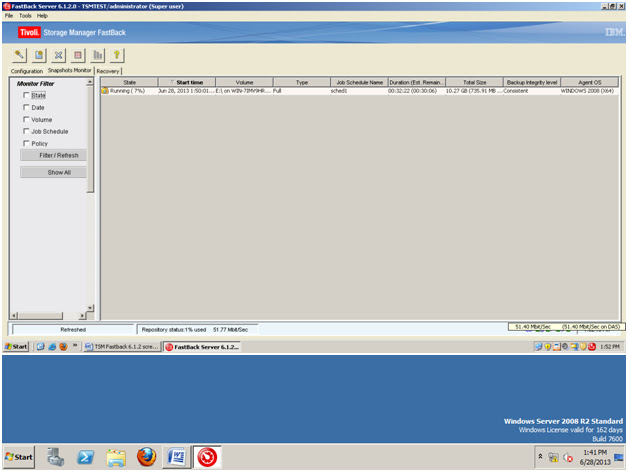Click the show desktop icon in inner quick launch
This screenshot has height=472, width=628.
pos(40,347)
